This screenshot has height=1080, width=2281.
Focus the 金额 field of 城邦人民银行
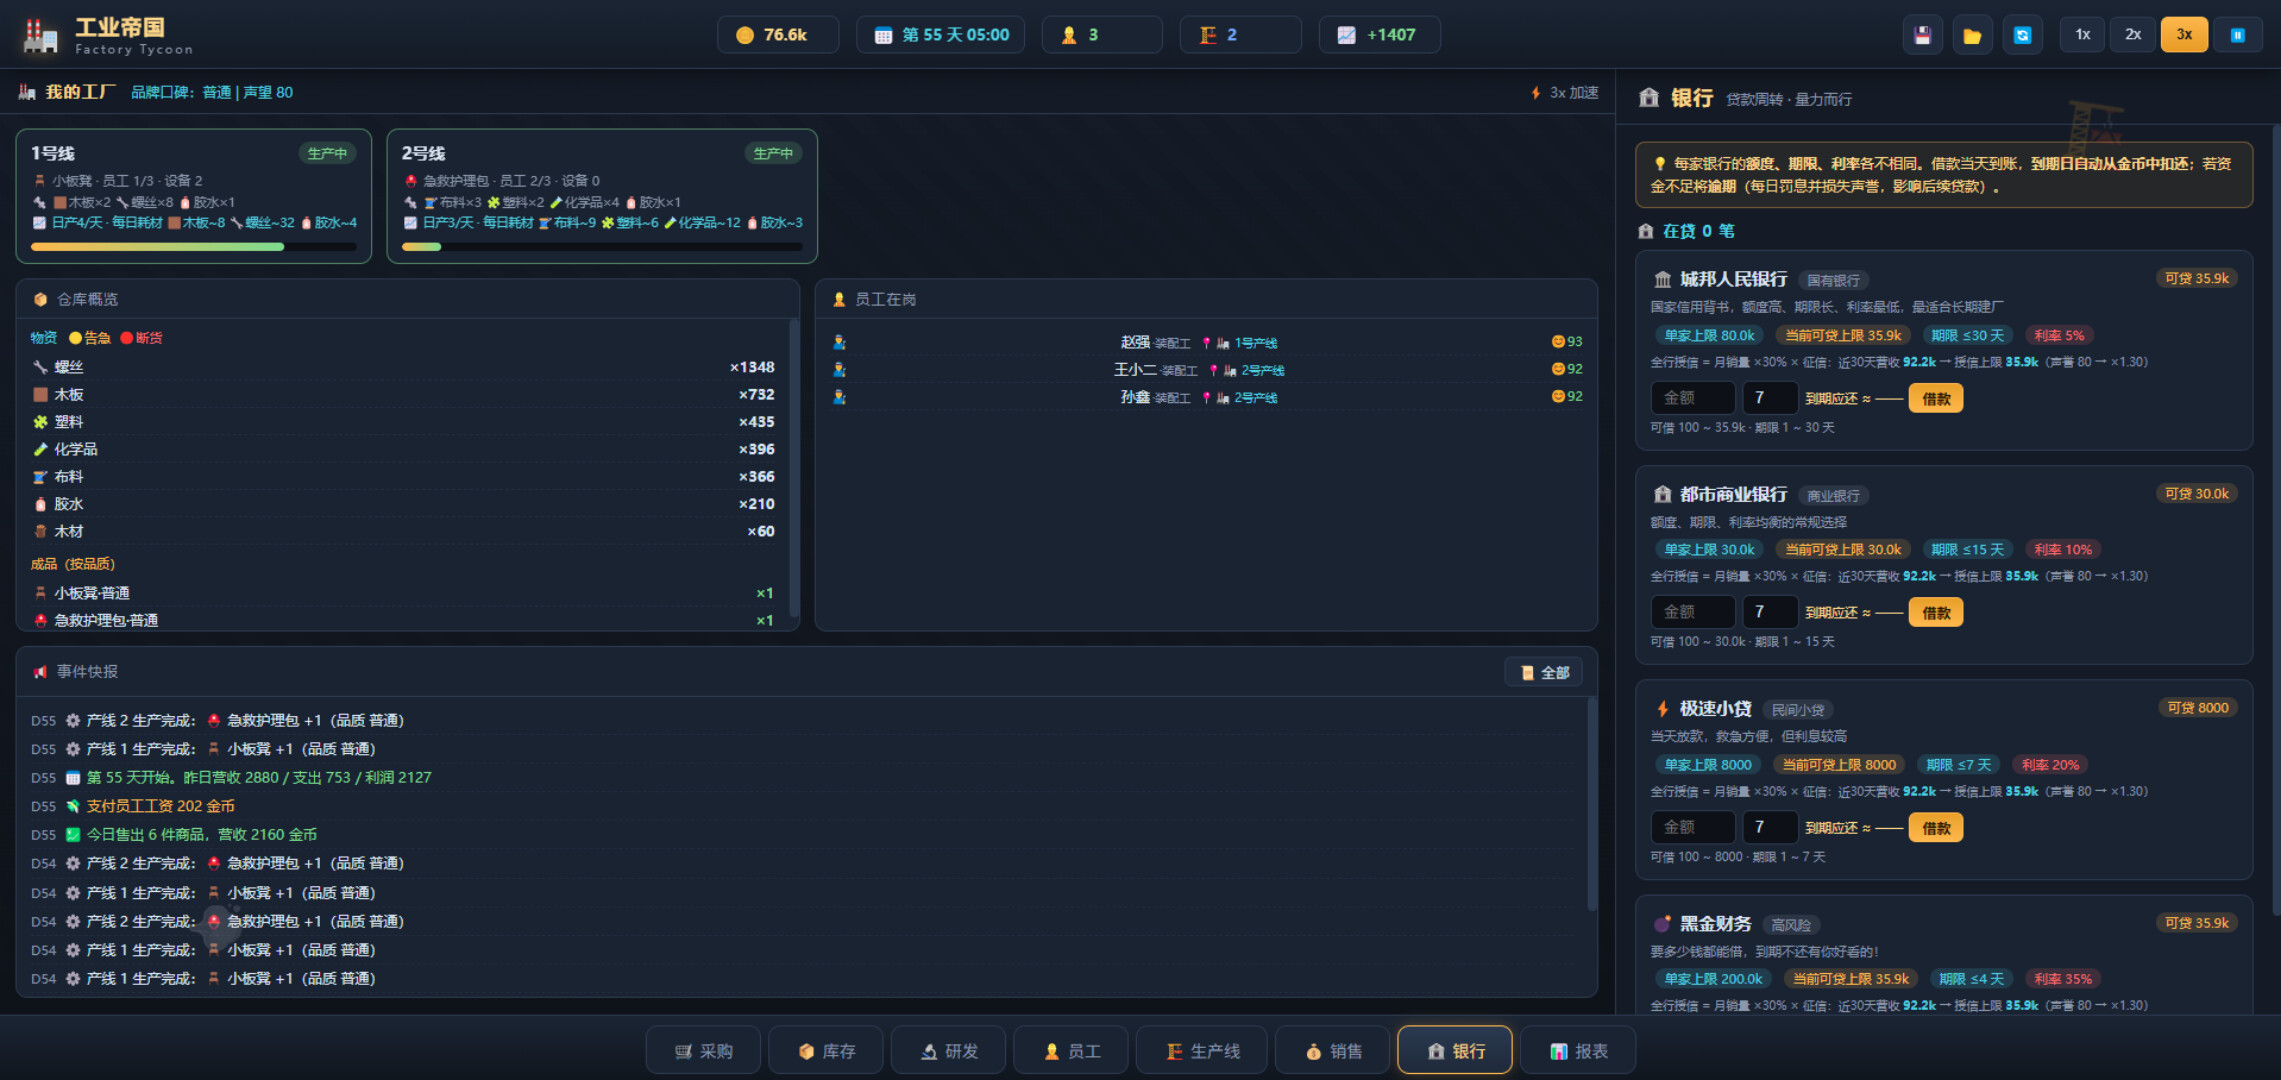(x=1693, y=398)
